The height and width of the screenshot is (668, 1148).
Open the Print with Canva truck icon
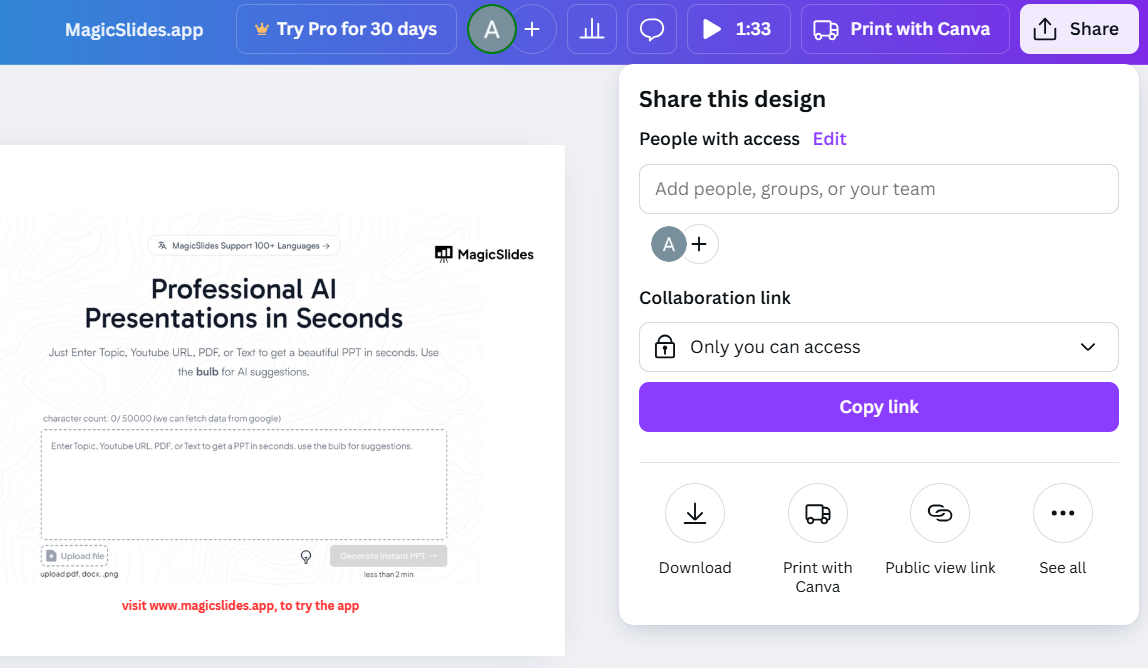pyautogui.click(x=818, y=513)
